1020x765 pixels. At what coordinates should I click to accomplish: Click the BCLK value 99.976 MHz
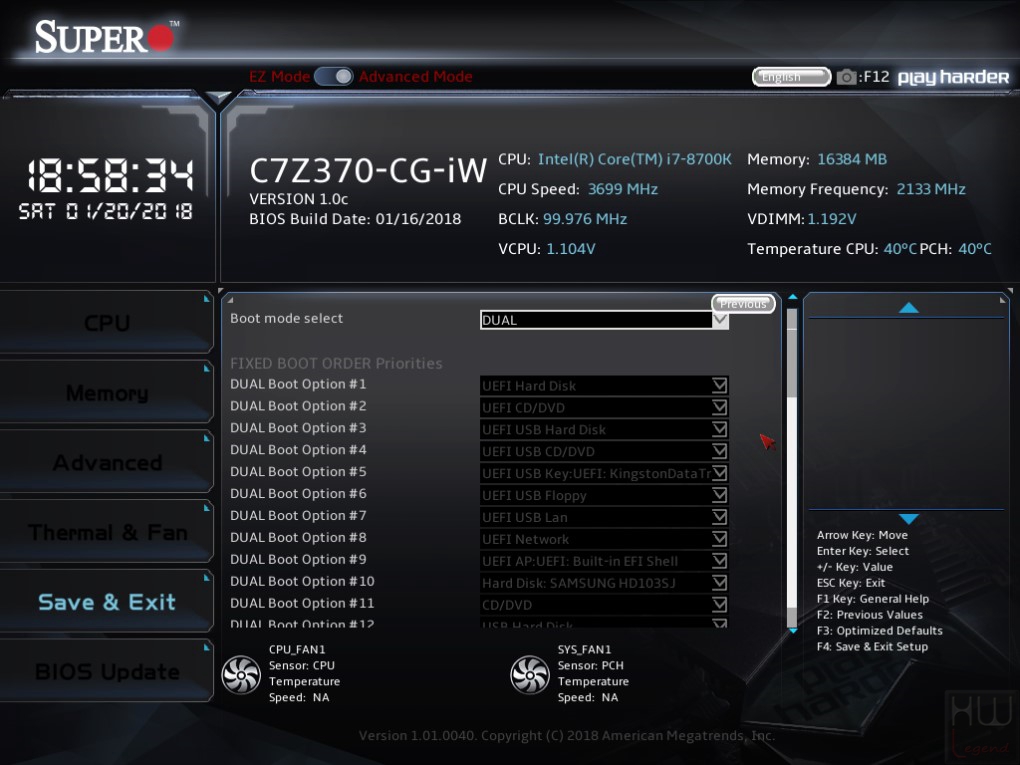(x=585, y=219)
